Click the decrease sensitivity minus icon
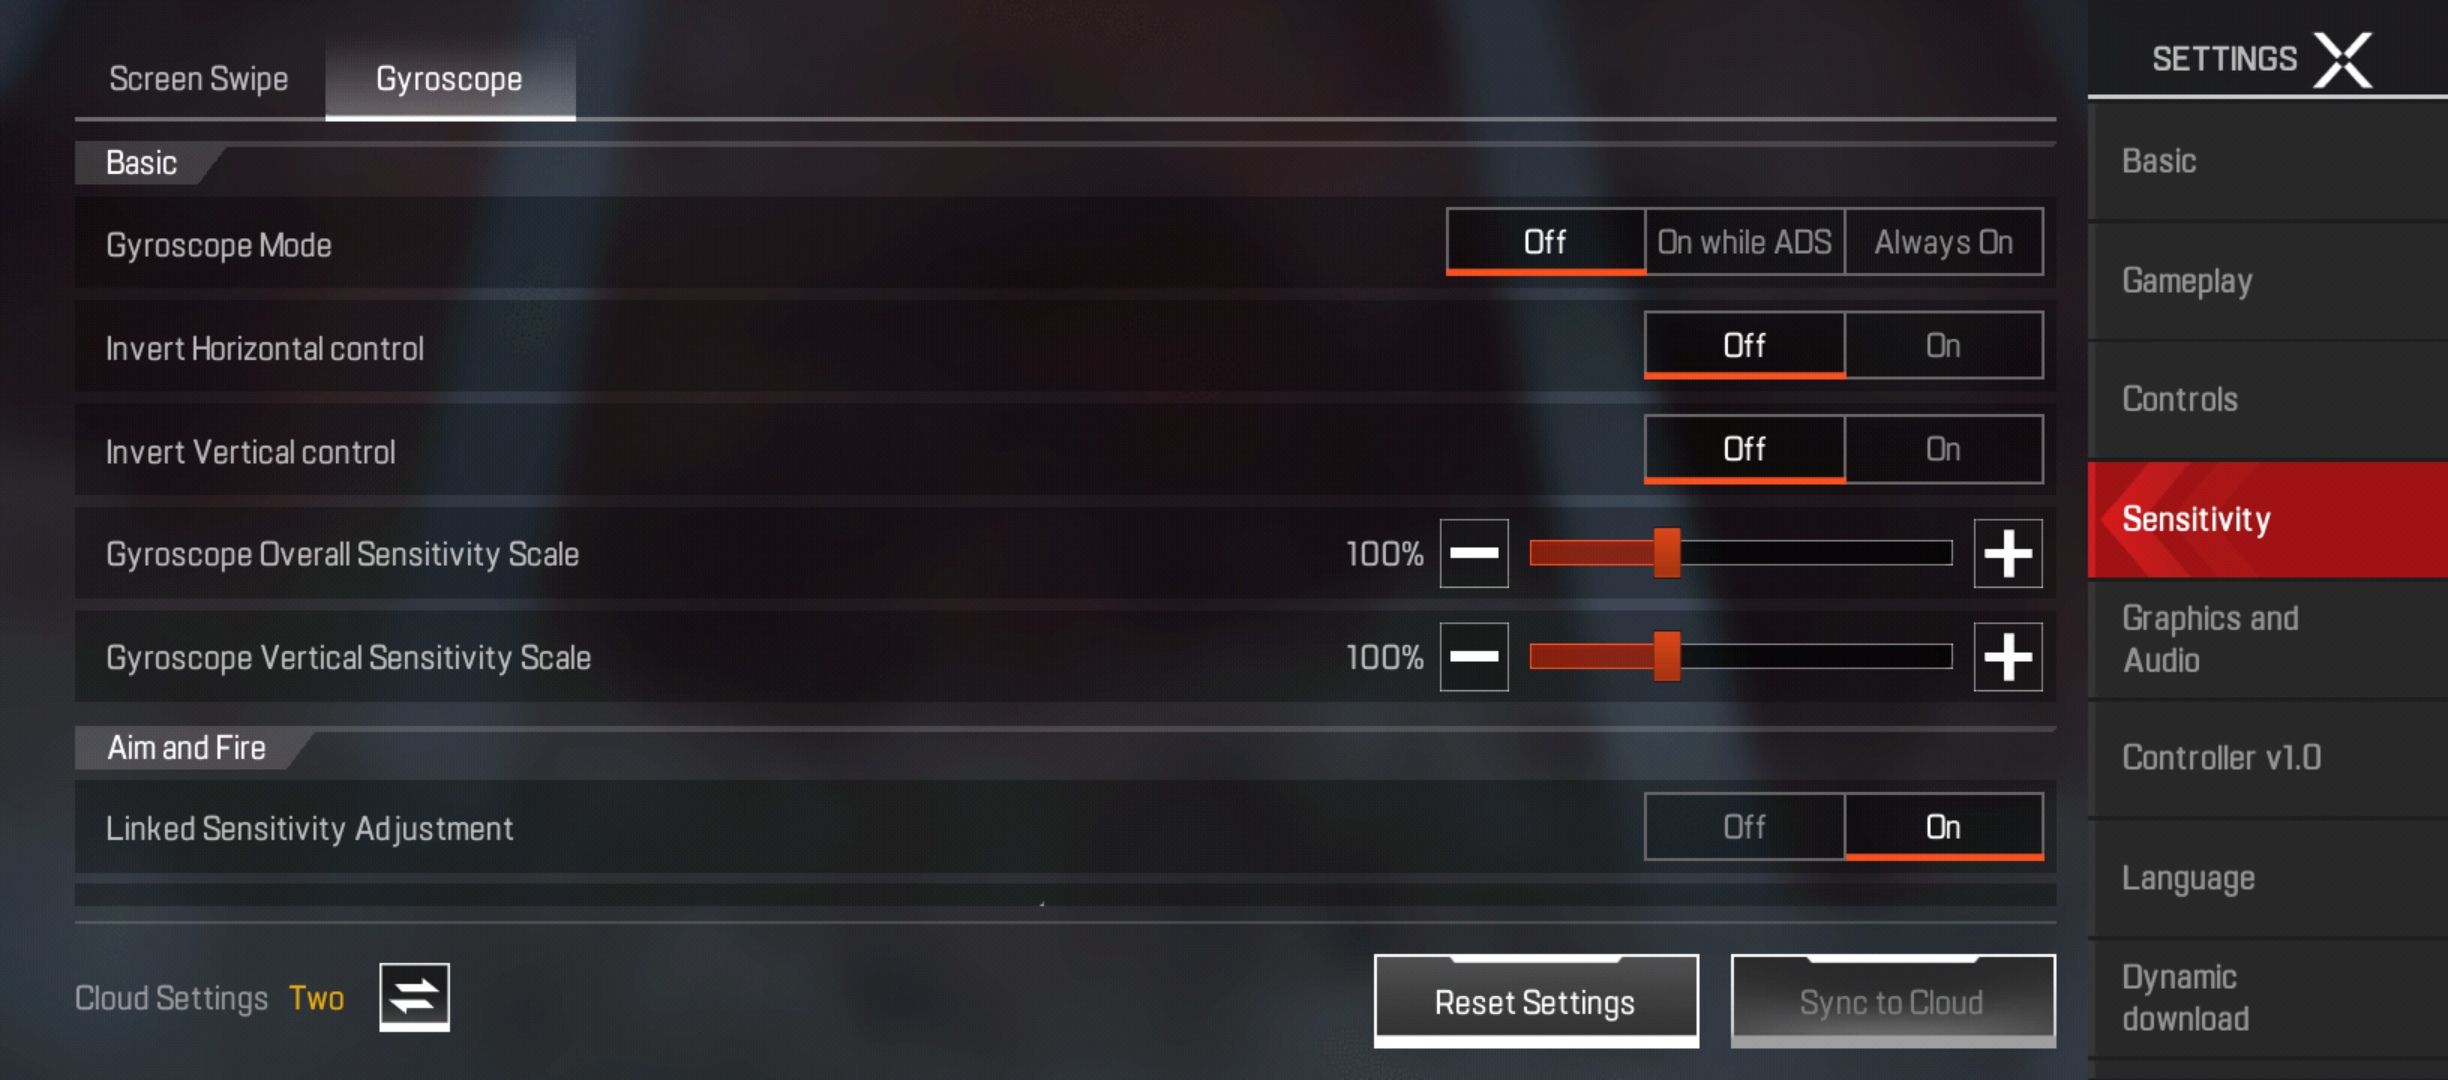 (x=1474, y=554)
